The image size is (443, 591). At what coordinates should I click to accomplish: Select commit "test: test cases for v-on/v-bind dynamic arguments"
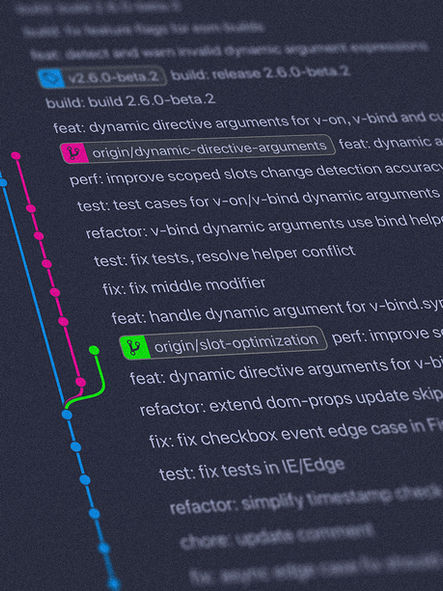tap(258, 200)
